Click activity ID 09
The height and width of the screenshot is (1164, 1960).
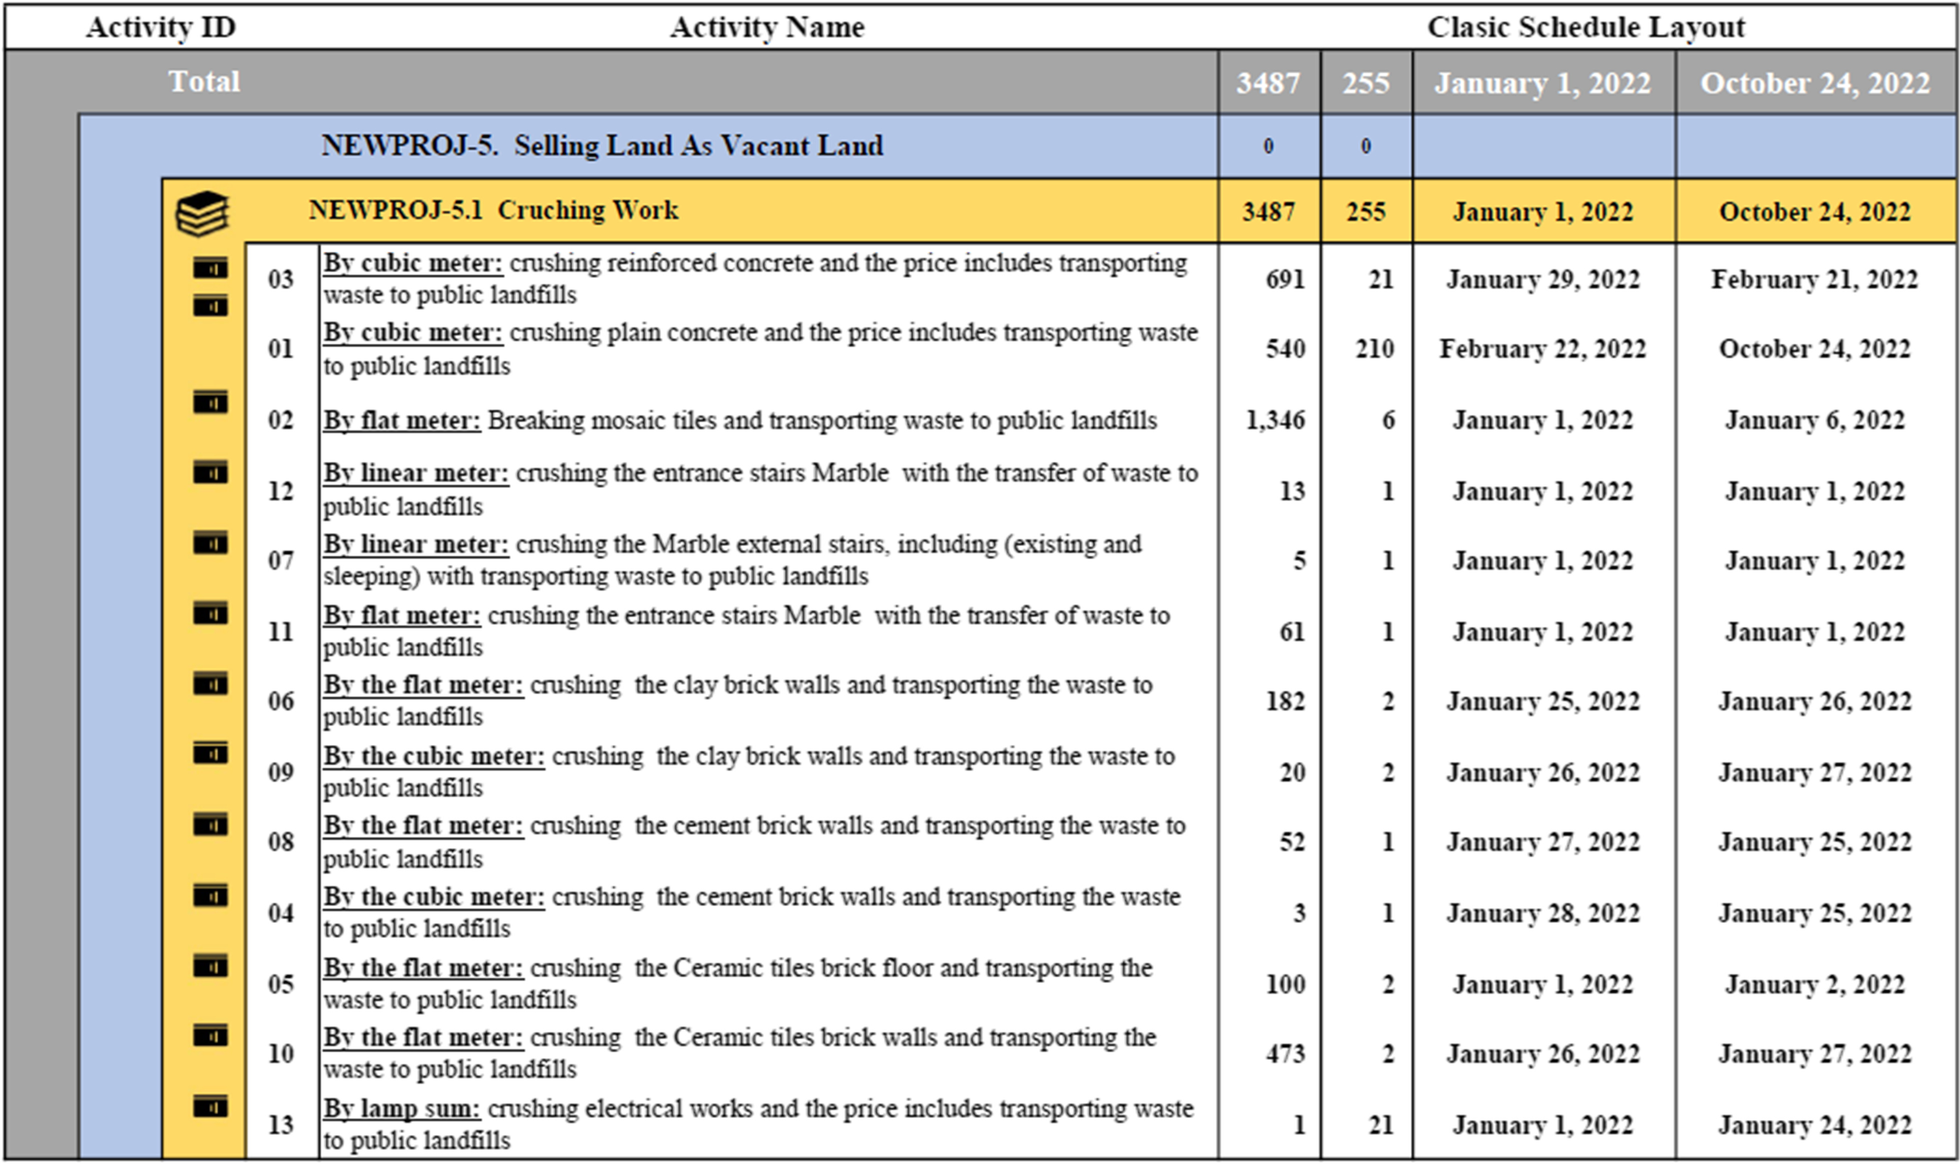(x=281, y=772)
